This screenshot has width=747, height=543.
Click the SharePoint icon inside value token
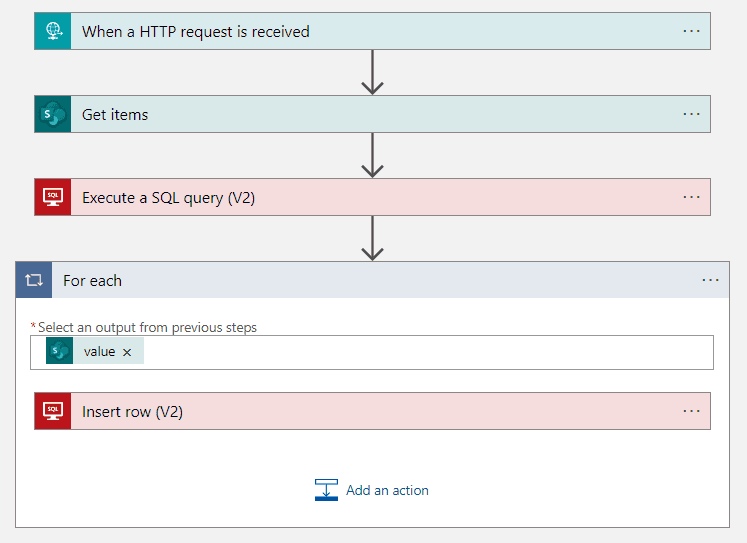(60, 351)
